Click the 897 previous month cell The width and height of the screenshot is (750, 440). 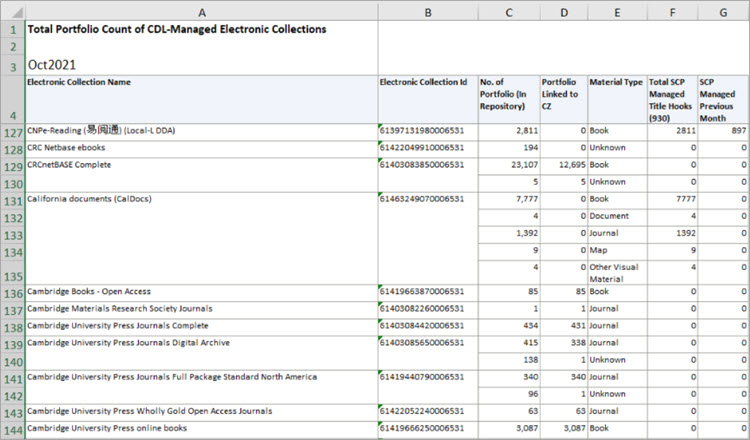[723, 132]
